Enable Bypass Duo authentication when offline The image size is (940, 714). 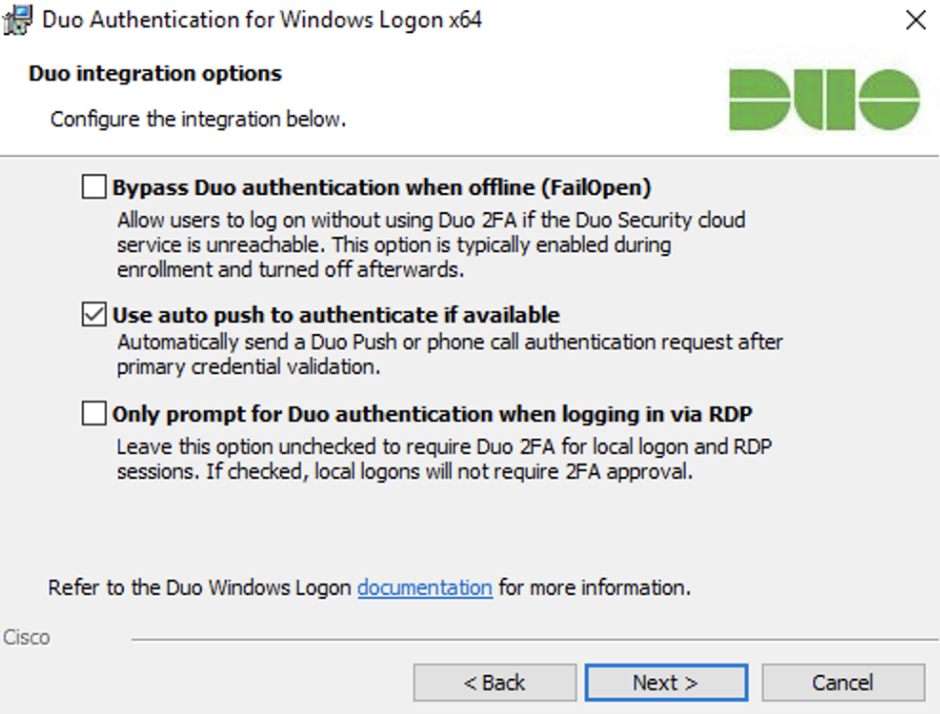[94, 186]
